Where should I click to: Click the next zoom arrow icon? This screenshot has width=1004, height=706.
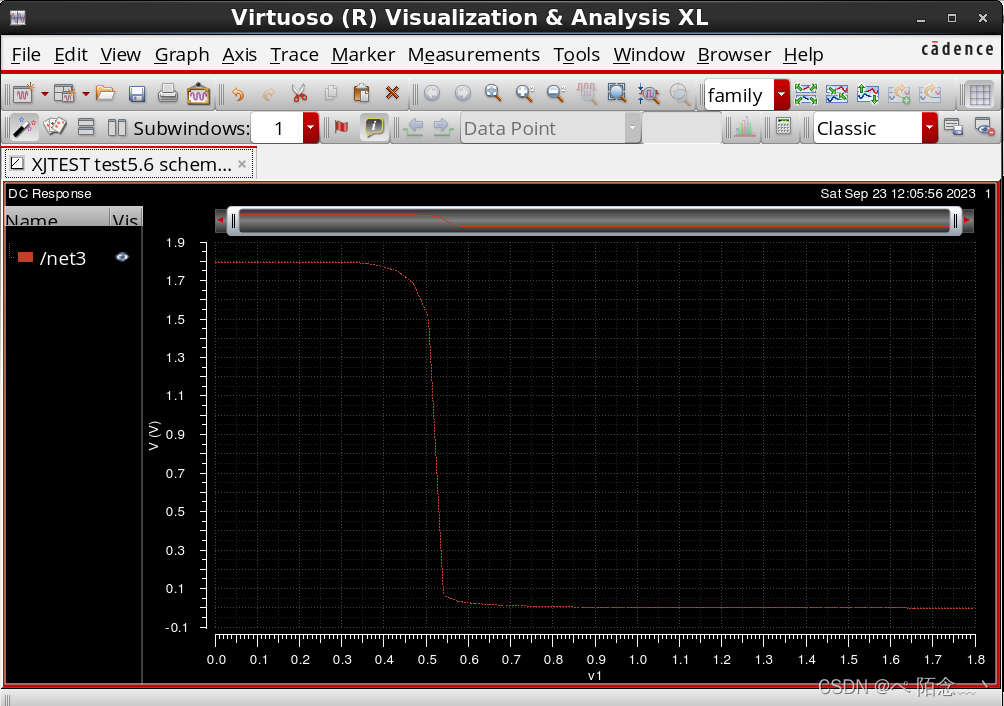[x=463, y=93]
